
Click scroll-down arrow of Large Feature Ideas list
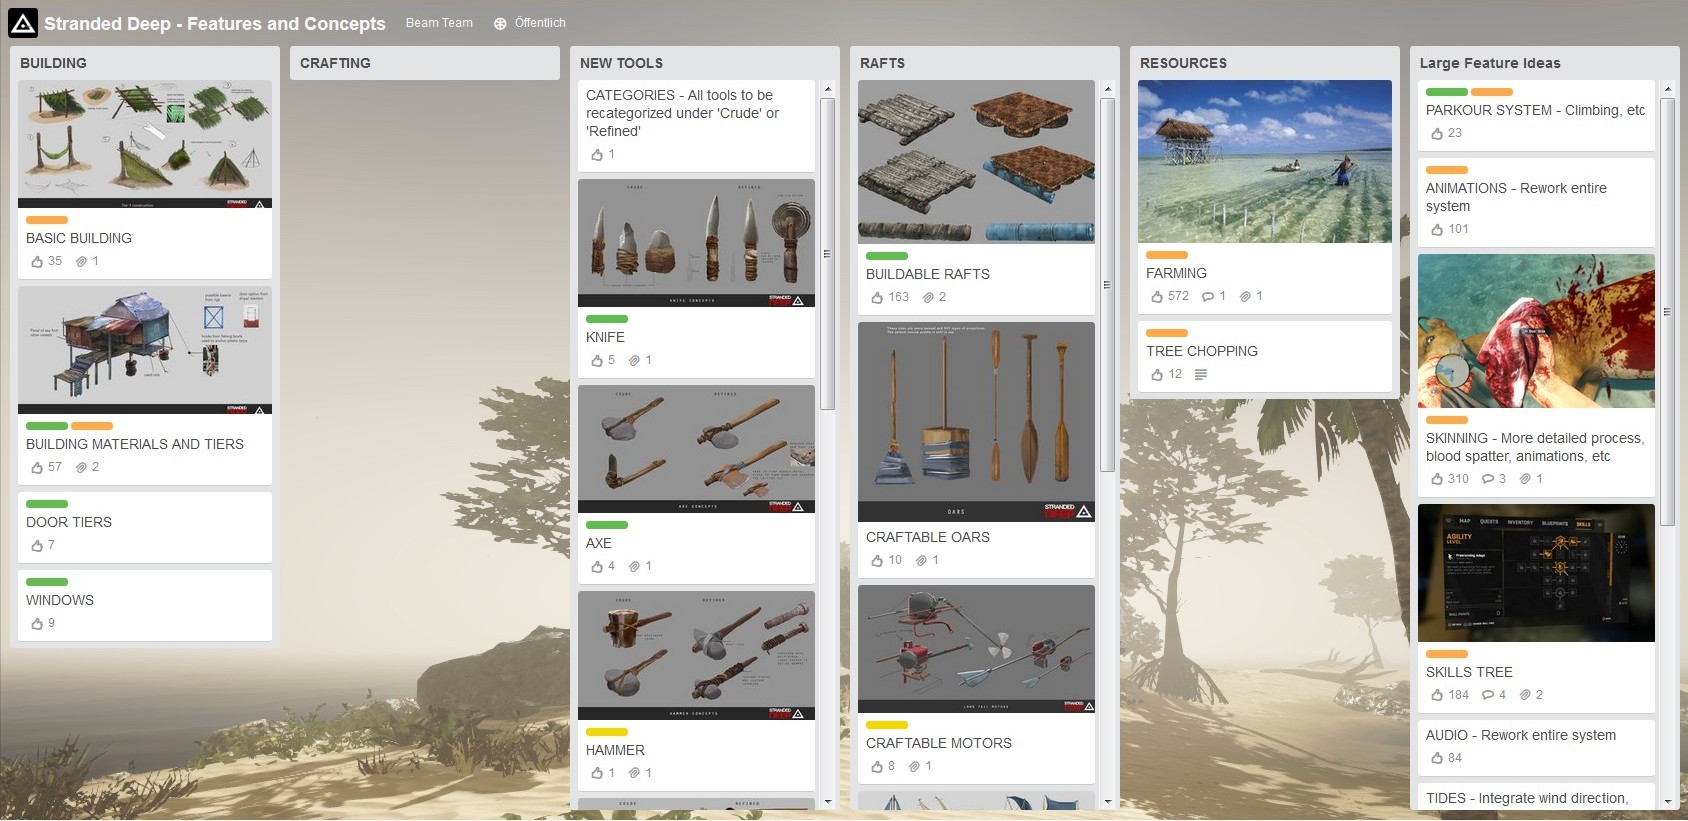coord(1667,802)
